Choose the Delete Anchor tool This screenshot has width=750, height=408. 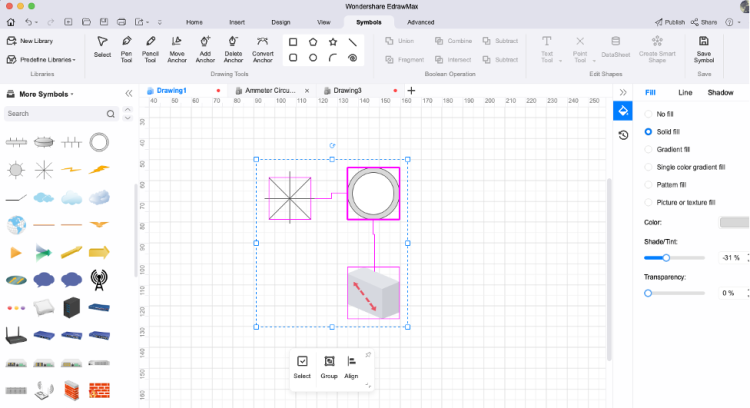(x=233, y=49)
